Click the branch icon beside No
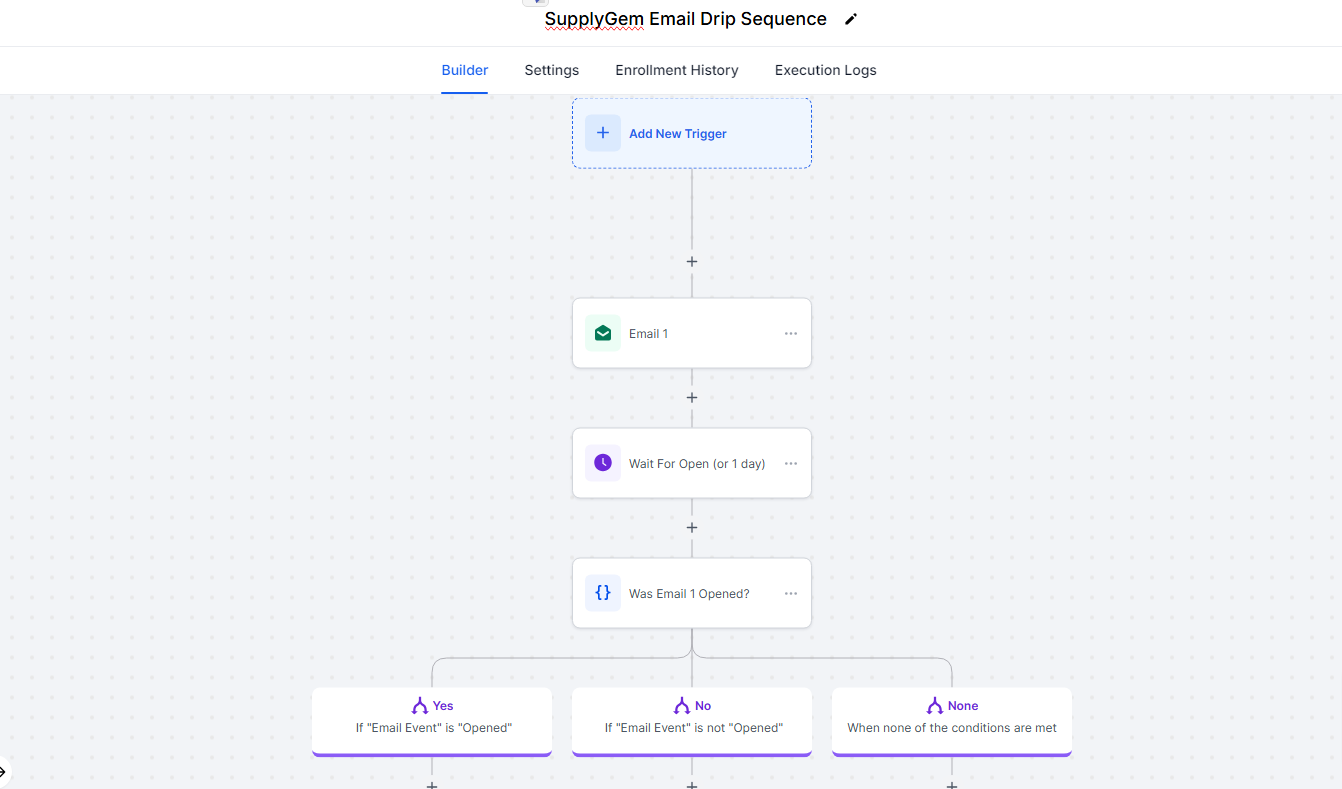 (682, 706)
